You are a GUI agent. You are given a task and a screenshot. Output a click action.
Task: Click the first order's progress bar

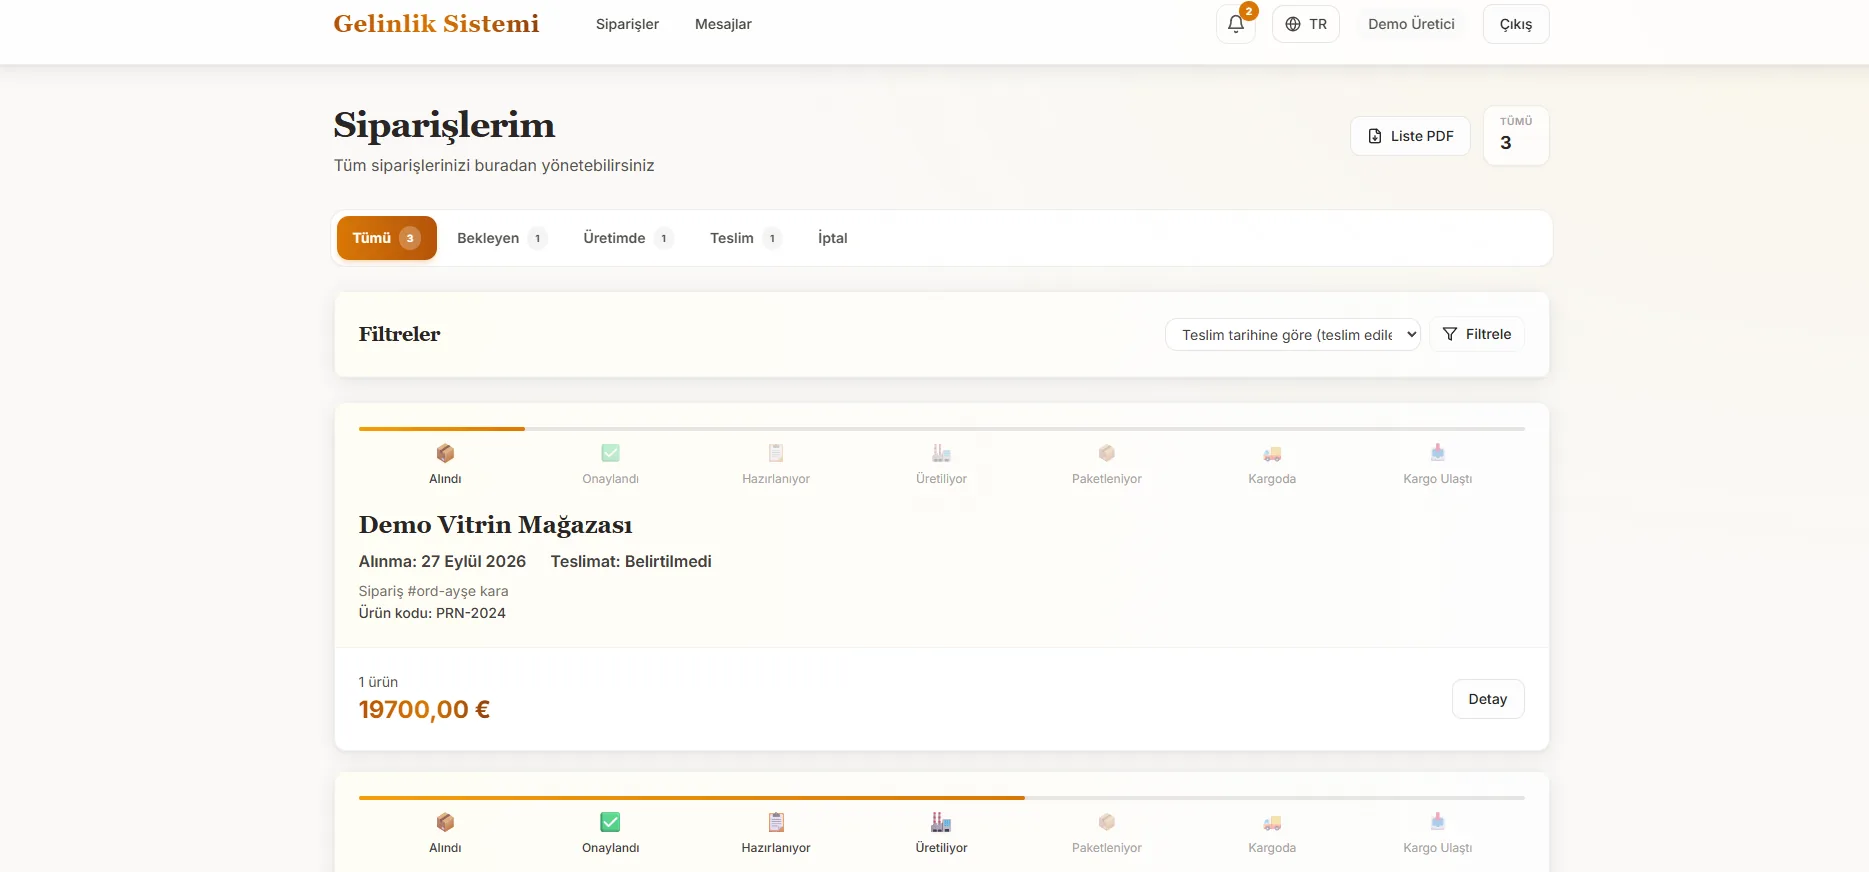coord(942,429)
